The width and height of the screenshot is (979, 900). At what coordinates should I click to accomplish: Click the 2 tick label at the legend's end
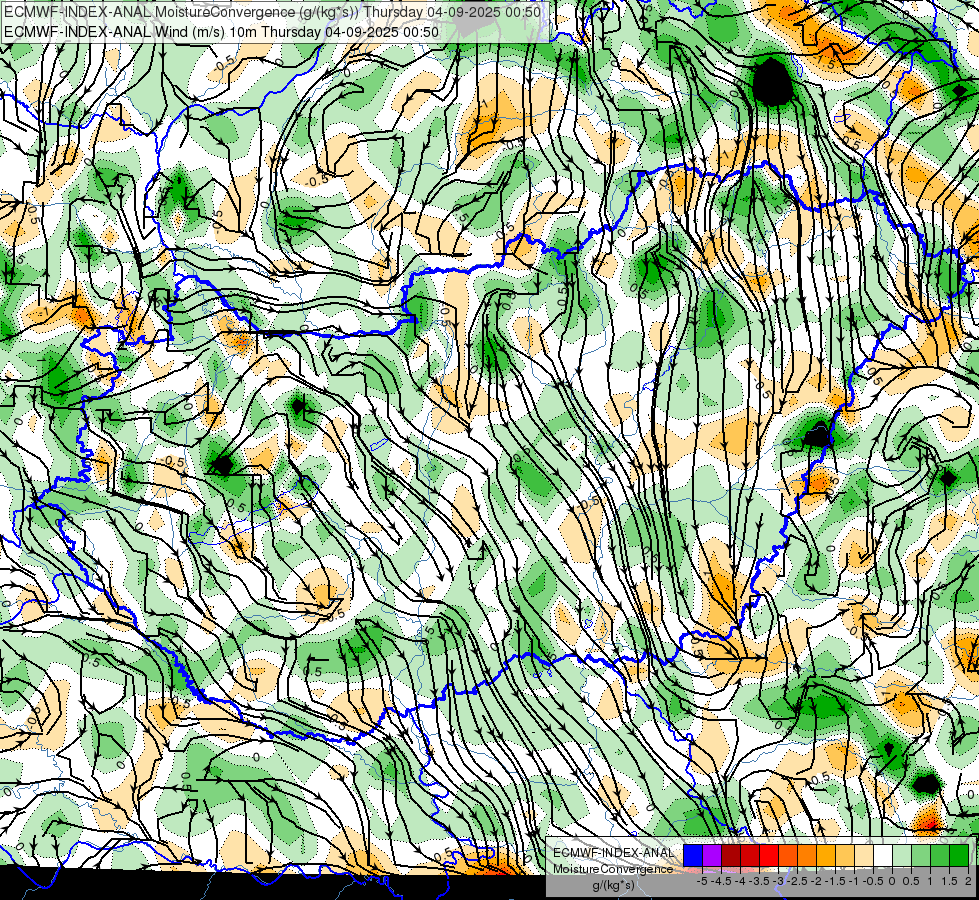pyautogui.click(x=968, y=881)
